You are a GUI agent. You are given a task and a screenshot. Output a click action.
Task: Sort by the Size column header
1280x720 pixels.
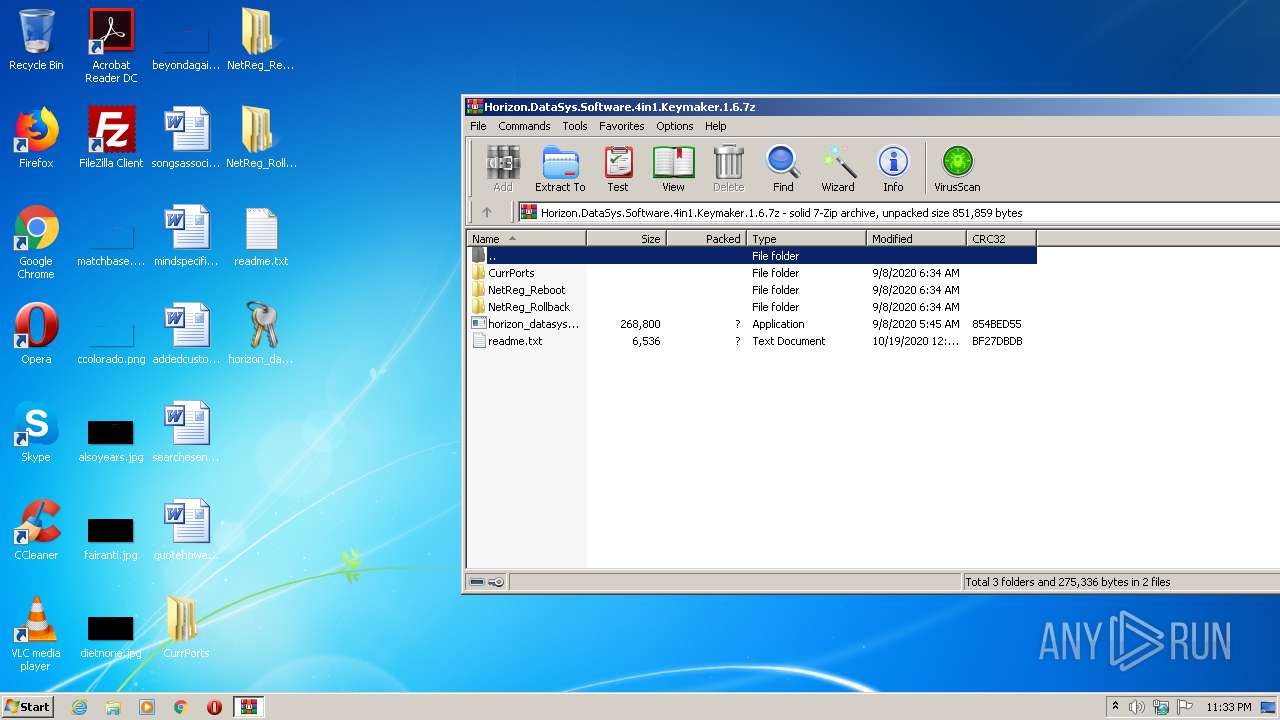click(x=626, y=238)
